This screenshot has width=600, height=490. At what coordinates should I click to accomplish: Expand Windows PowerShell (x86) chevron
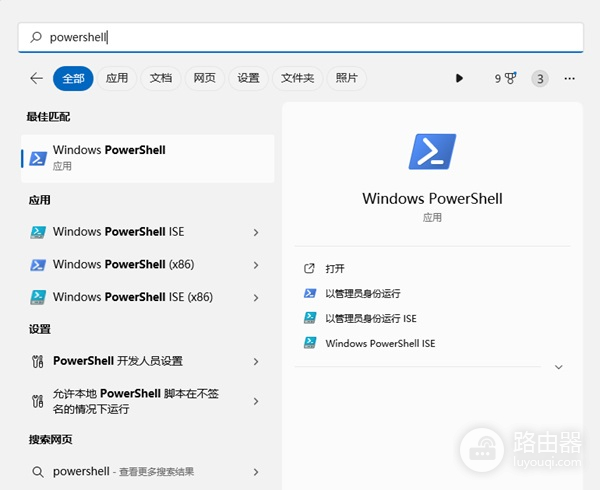[256, 265]
